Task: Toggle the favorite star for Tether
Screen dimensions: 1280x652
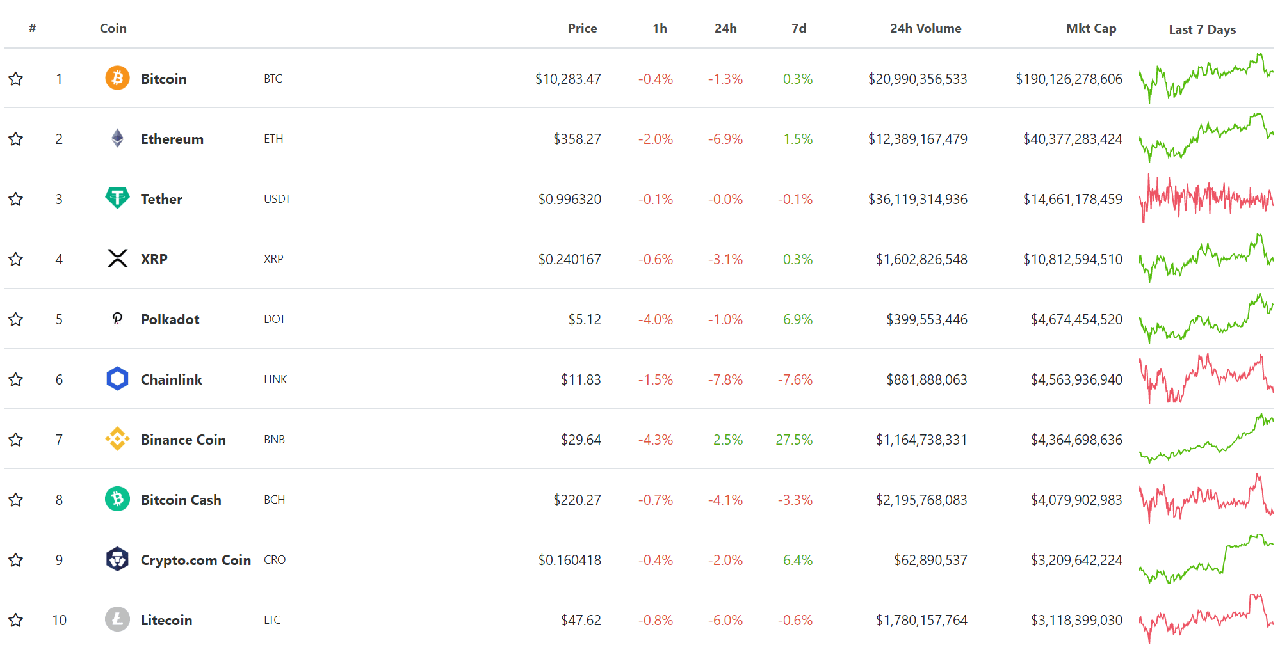Action: pos(15,198)
